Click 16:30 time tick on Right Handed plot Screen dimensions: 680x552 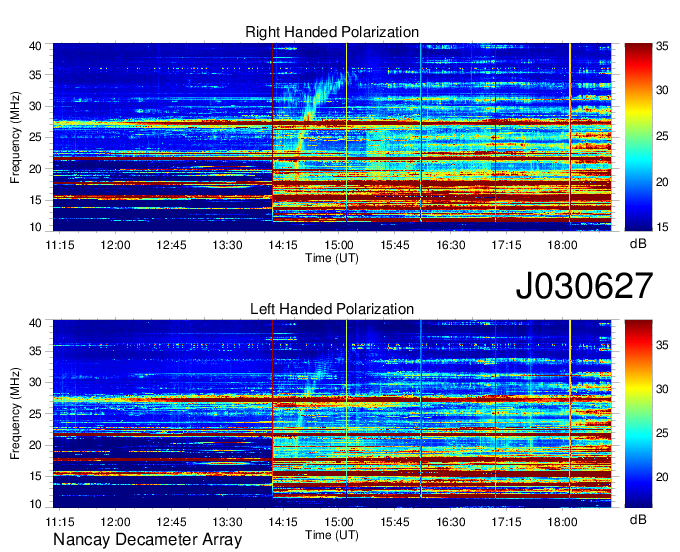click(x=451, y=245)
